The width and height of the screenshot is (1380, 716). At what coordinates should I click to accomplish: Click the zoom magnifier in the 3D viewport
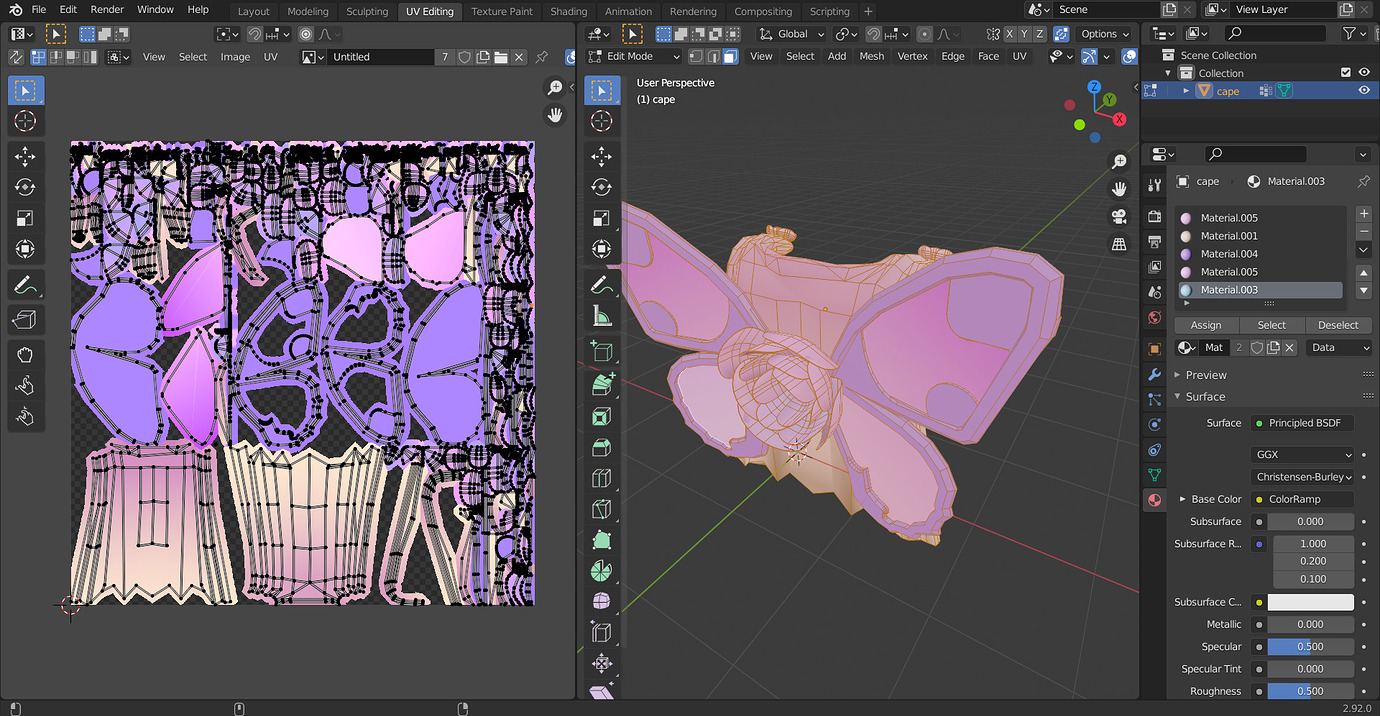[x=1120, y=162]
